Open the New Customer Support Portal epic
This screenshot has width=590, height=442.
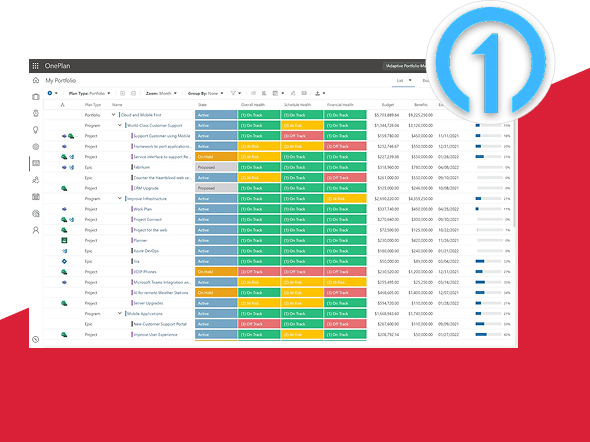click(x=160, y=324)
